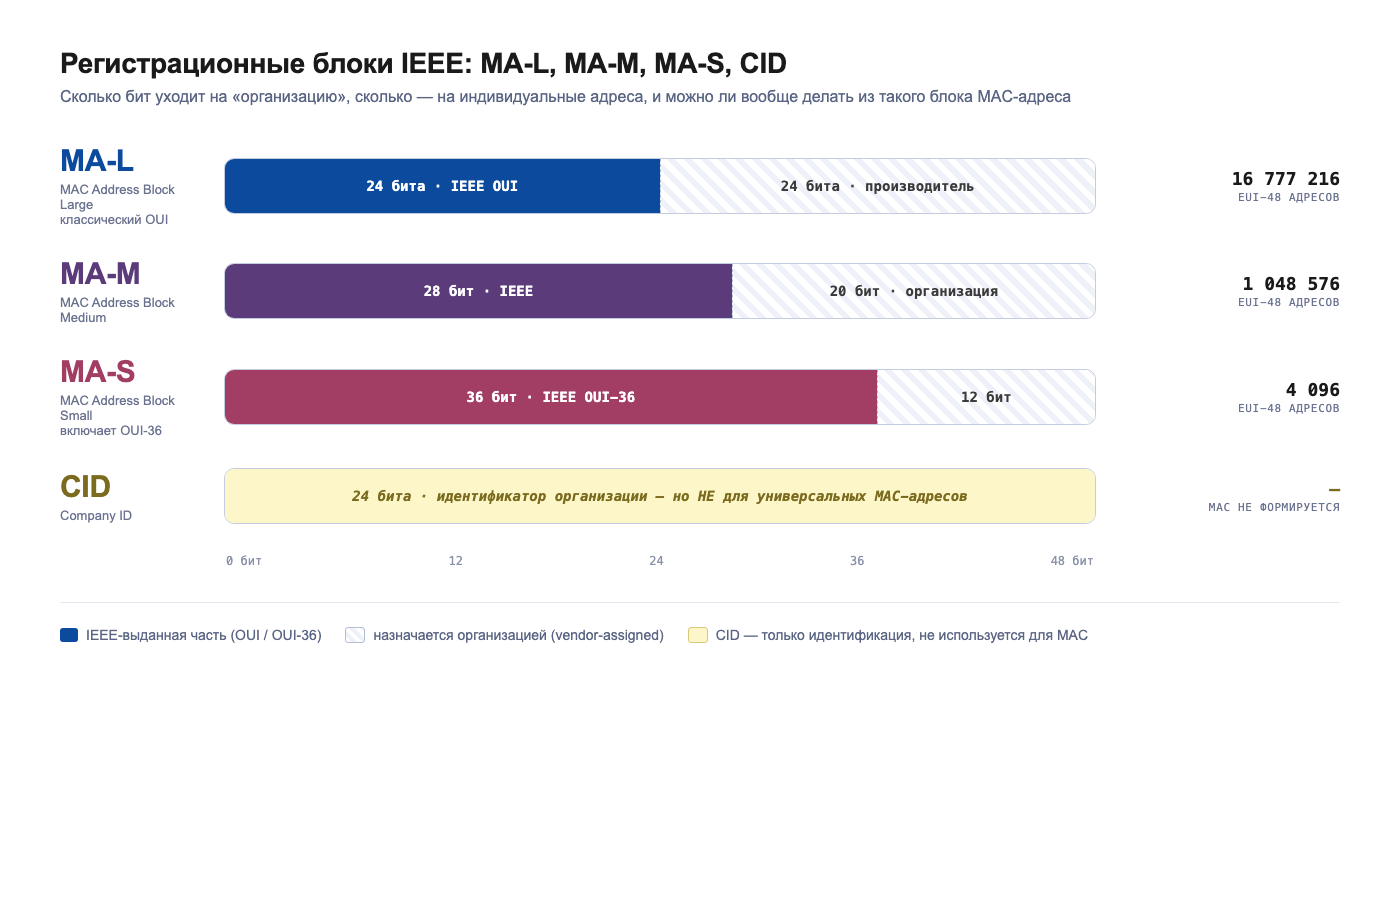Select the '36 бит · IEEE OUI-36' segment

(551, 397)
